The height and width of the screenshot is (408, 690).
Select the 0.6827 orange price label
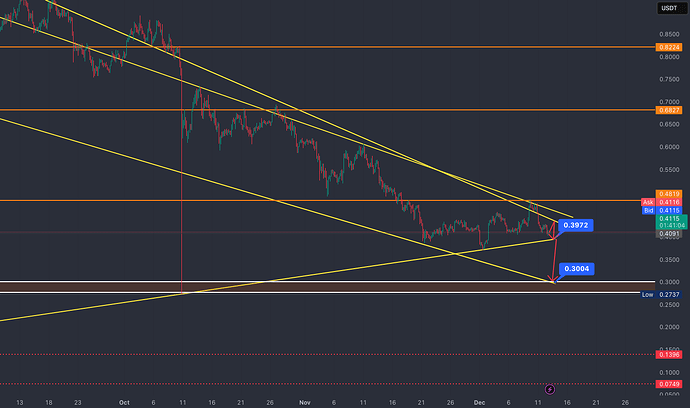coord(667,110)
